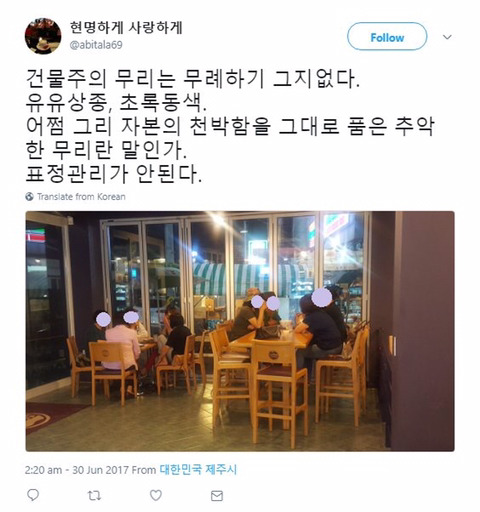Viewport: 480px width, 512px height.
Task: Click the reply speech bubble icon
Action: coord(33,495)
